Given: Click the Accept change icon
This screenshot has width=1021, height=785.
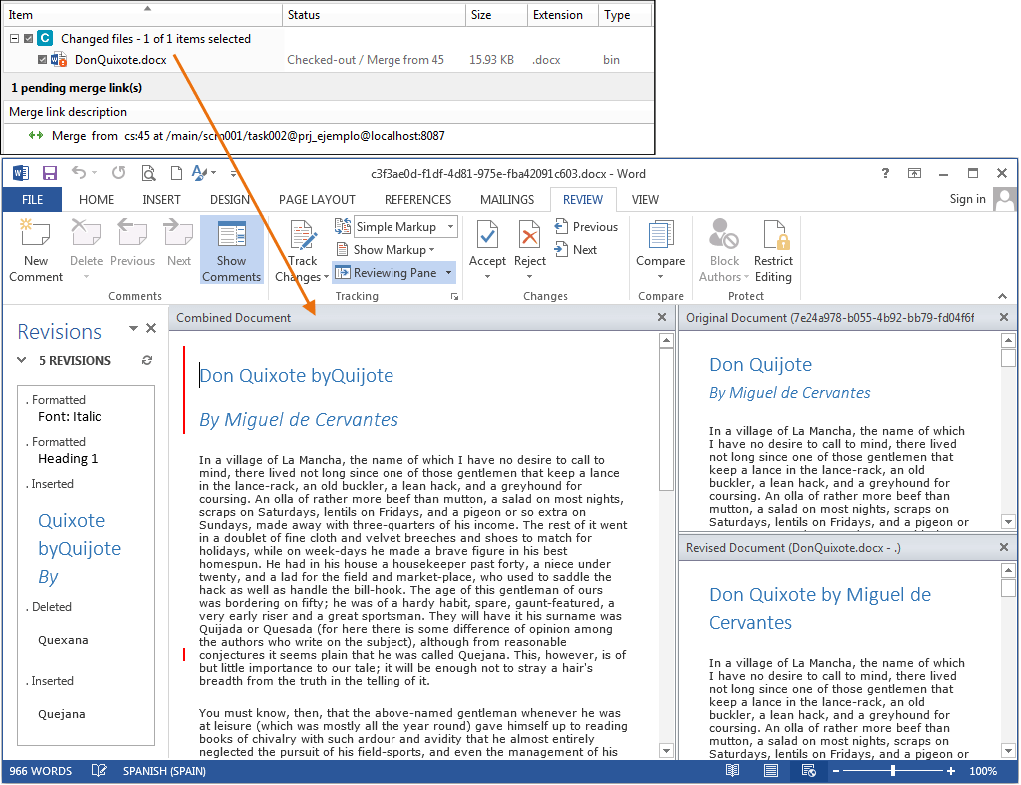Looking at the screenshot, I should click(487, 236).
